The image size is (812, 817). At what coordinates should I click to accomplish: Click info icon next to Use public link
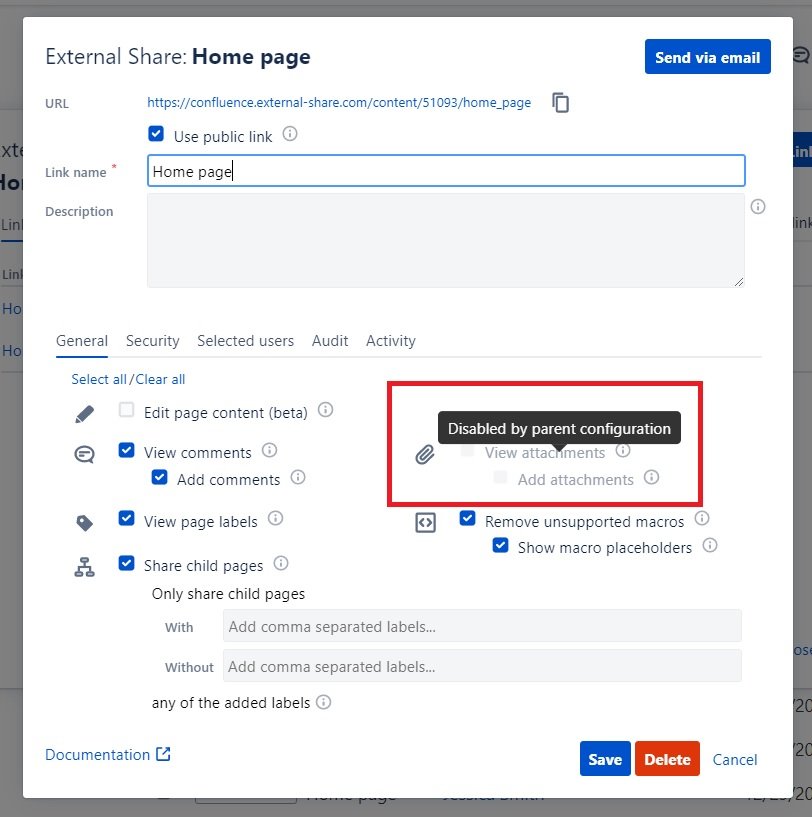(x=290, y=134)
